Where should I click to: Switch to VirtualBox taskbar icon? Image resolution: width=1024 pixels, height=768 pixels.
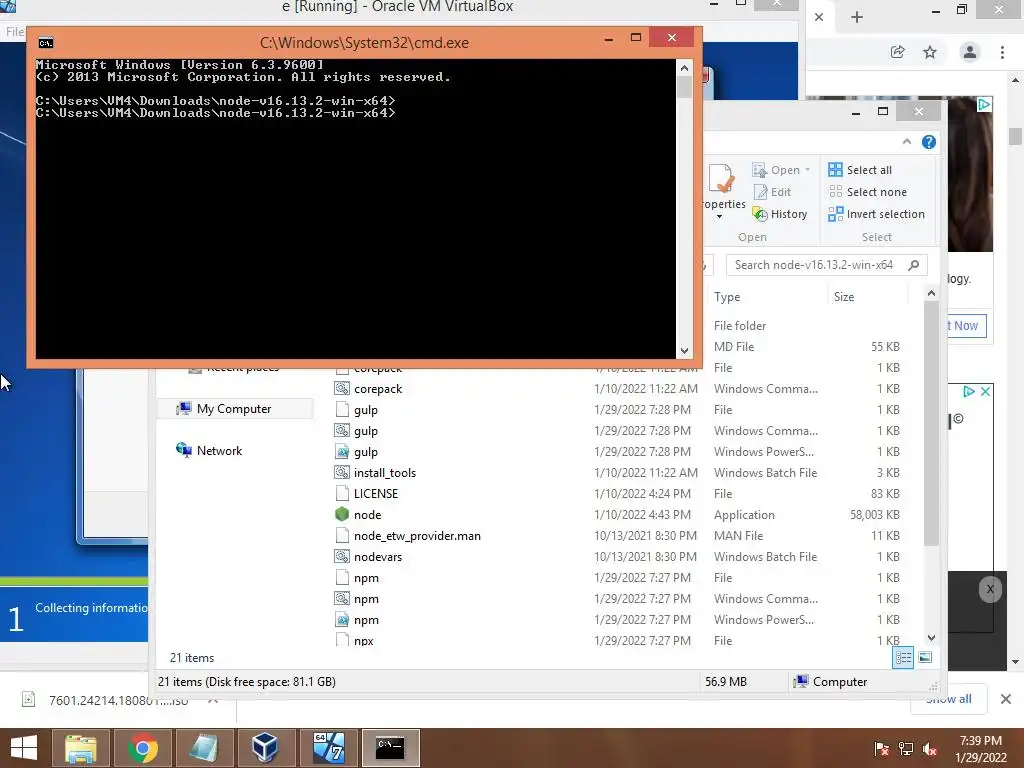coord(265,748)
